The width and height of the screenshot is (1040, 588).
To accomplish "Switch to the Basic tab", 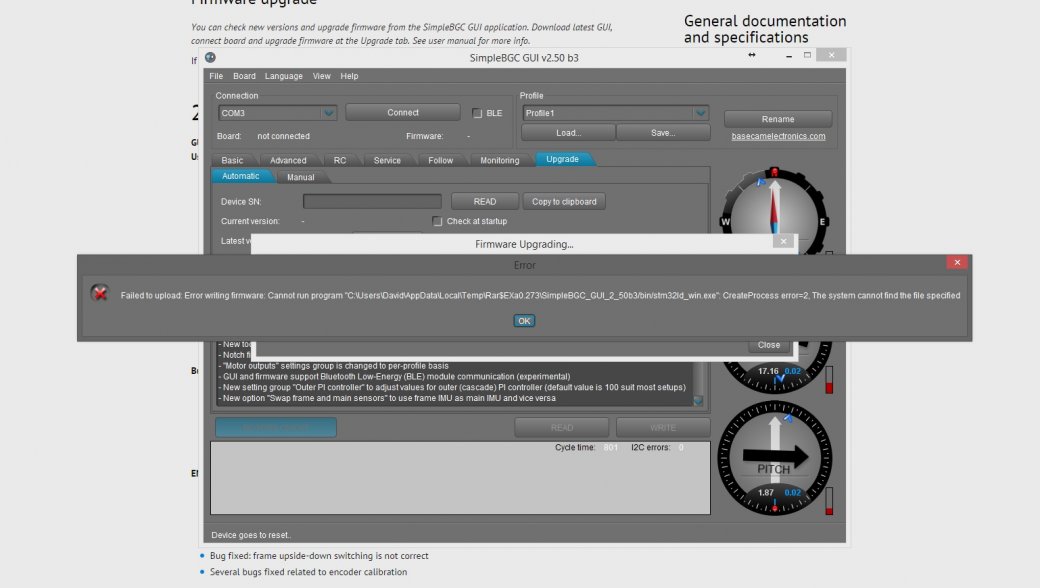I will tap(232, 160).
